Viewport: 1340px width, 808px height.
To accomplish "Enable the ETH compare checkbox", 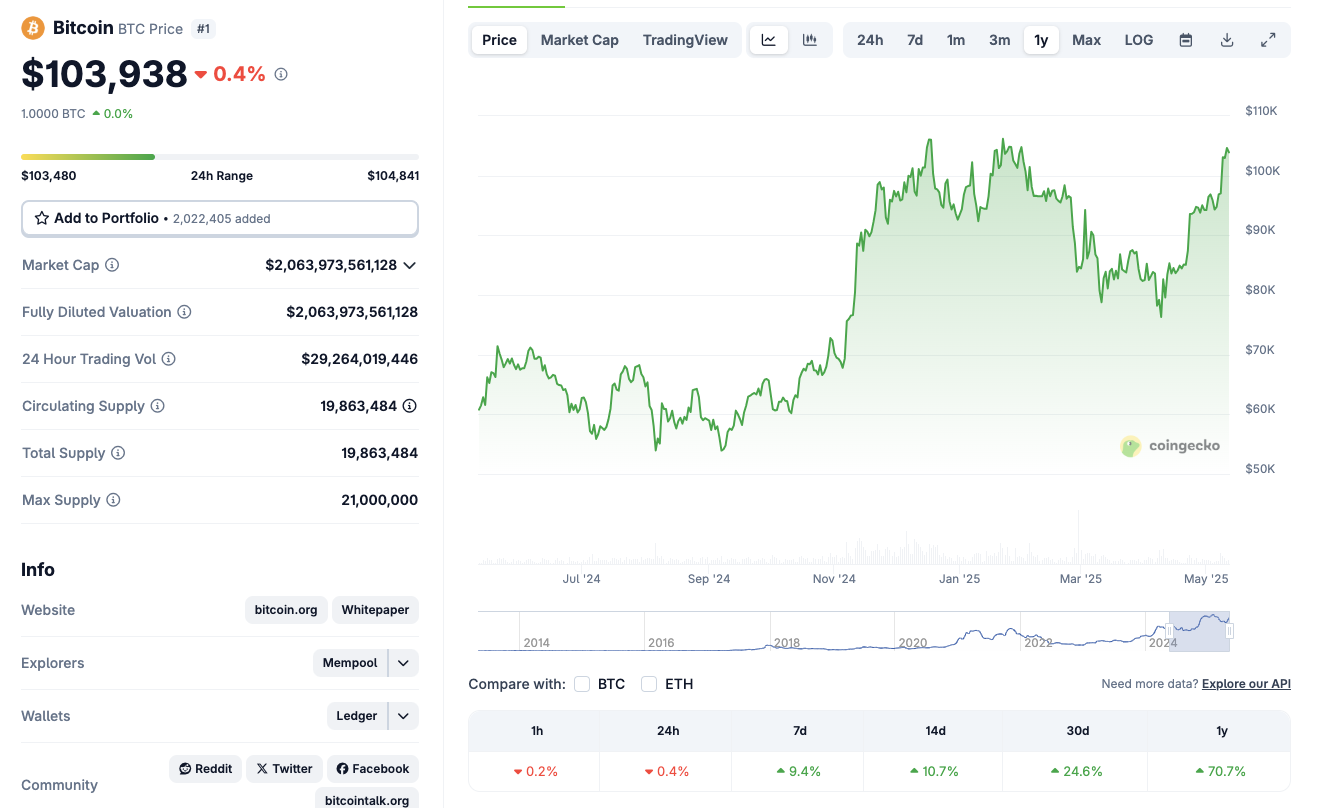I will [649, 684].
